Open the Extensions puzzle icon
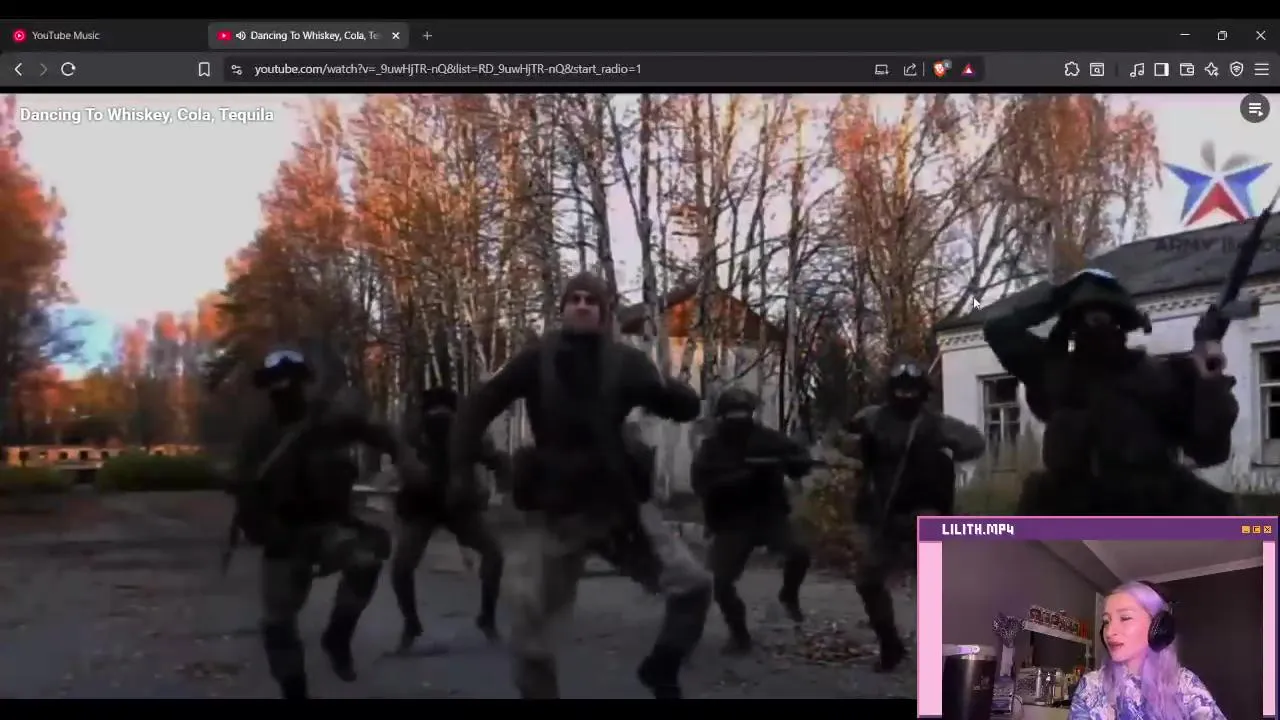 tap(1072, 69)
